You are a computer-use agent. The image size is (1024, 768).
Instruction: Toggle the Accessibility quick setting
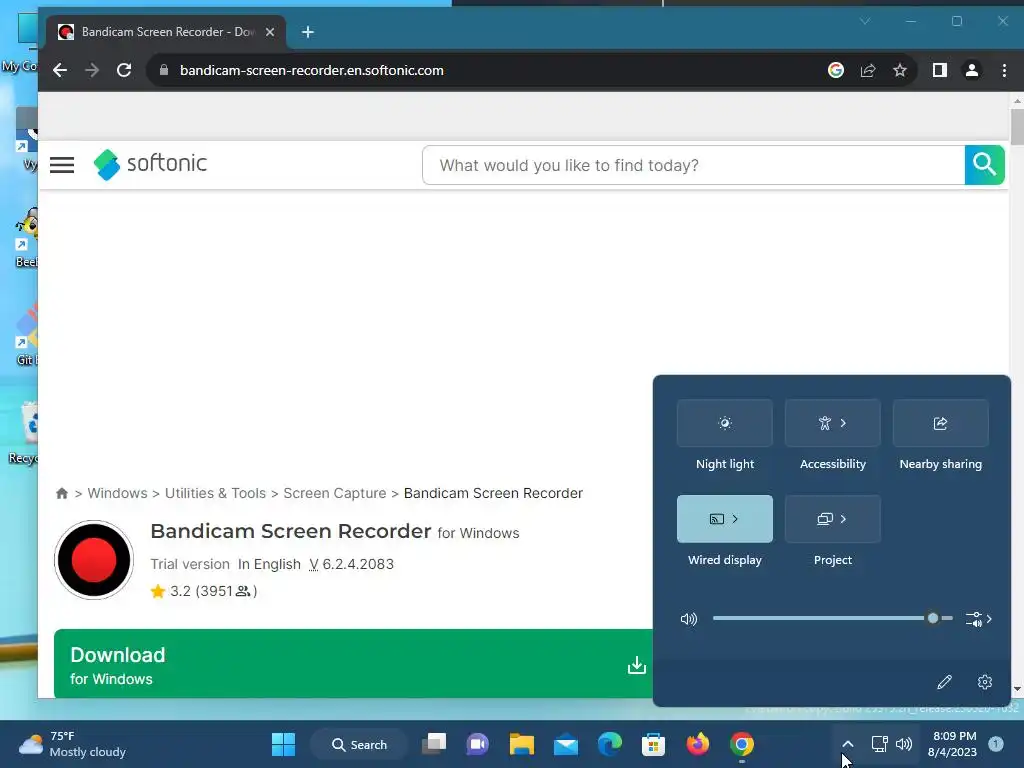[824, 423]
